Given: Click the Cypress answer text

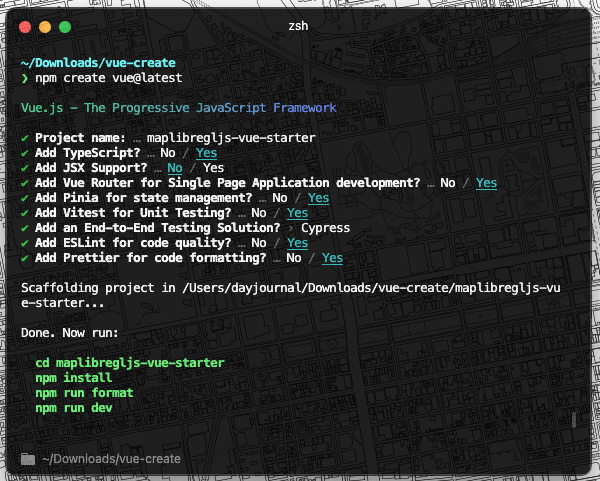Looking at the screenshot, I should (325, 228).
